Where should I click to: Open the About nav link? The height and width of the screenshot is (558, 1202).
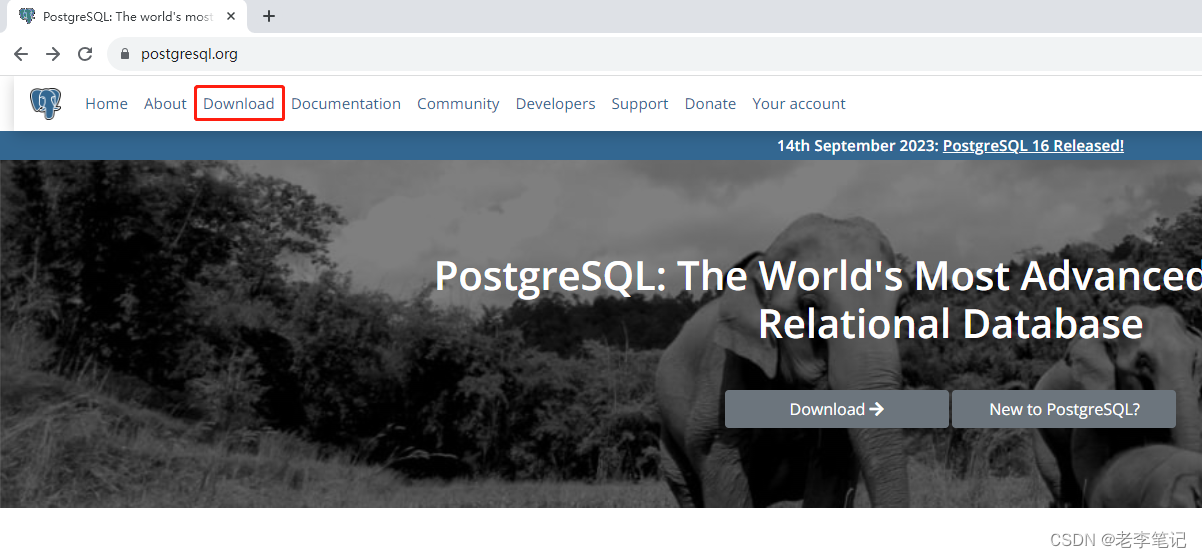[165, 104]
